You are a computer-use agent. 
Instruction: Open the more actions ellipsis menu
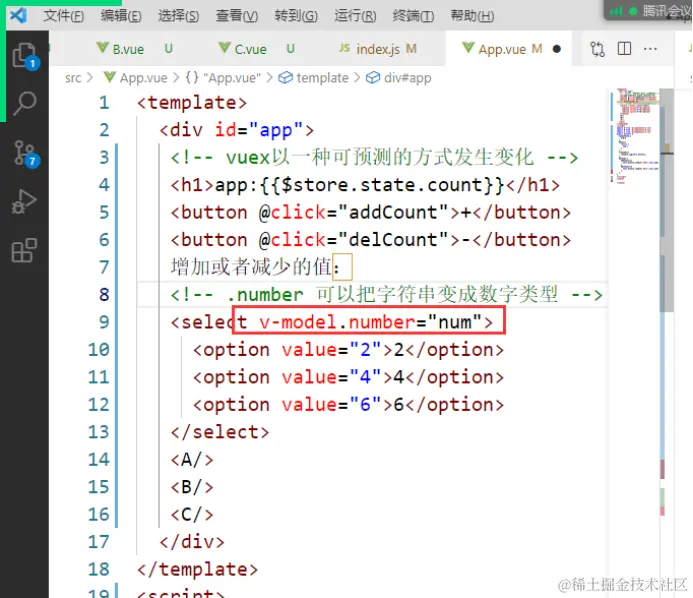pos(650,49)
